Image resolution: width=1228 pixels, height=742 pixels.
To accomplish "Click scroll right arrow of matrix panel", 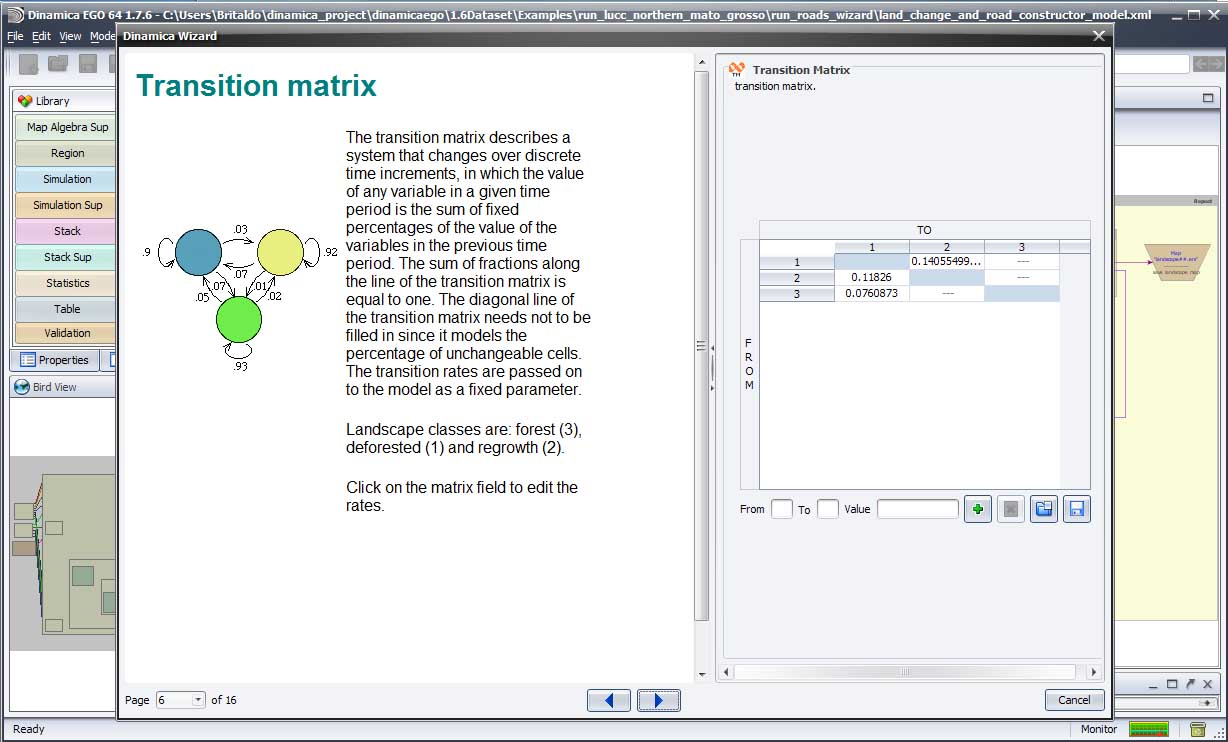I will [x=1093, y=672].
